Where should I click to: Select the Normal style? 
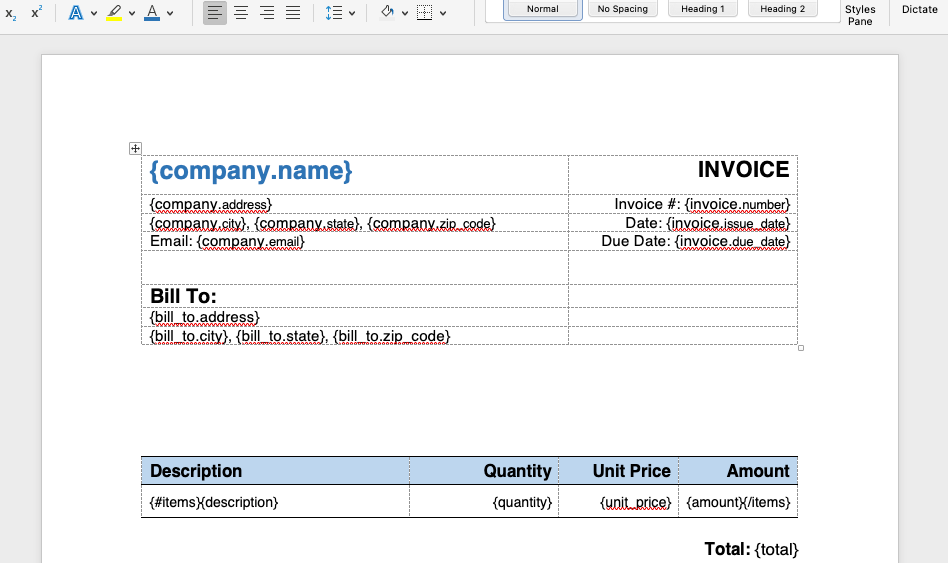point(542,9)
